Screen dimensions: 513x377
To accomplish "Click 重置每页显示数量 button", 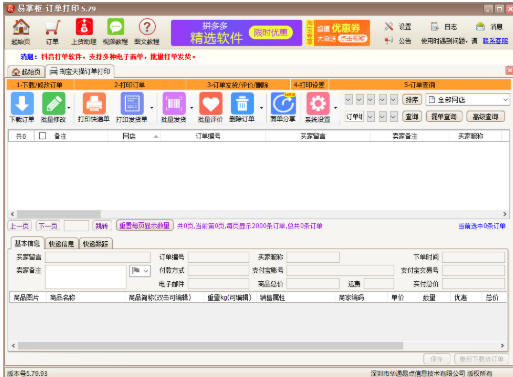I will pyautogui.click(x=145, y=226).
